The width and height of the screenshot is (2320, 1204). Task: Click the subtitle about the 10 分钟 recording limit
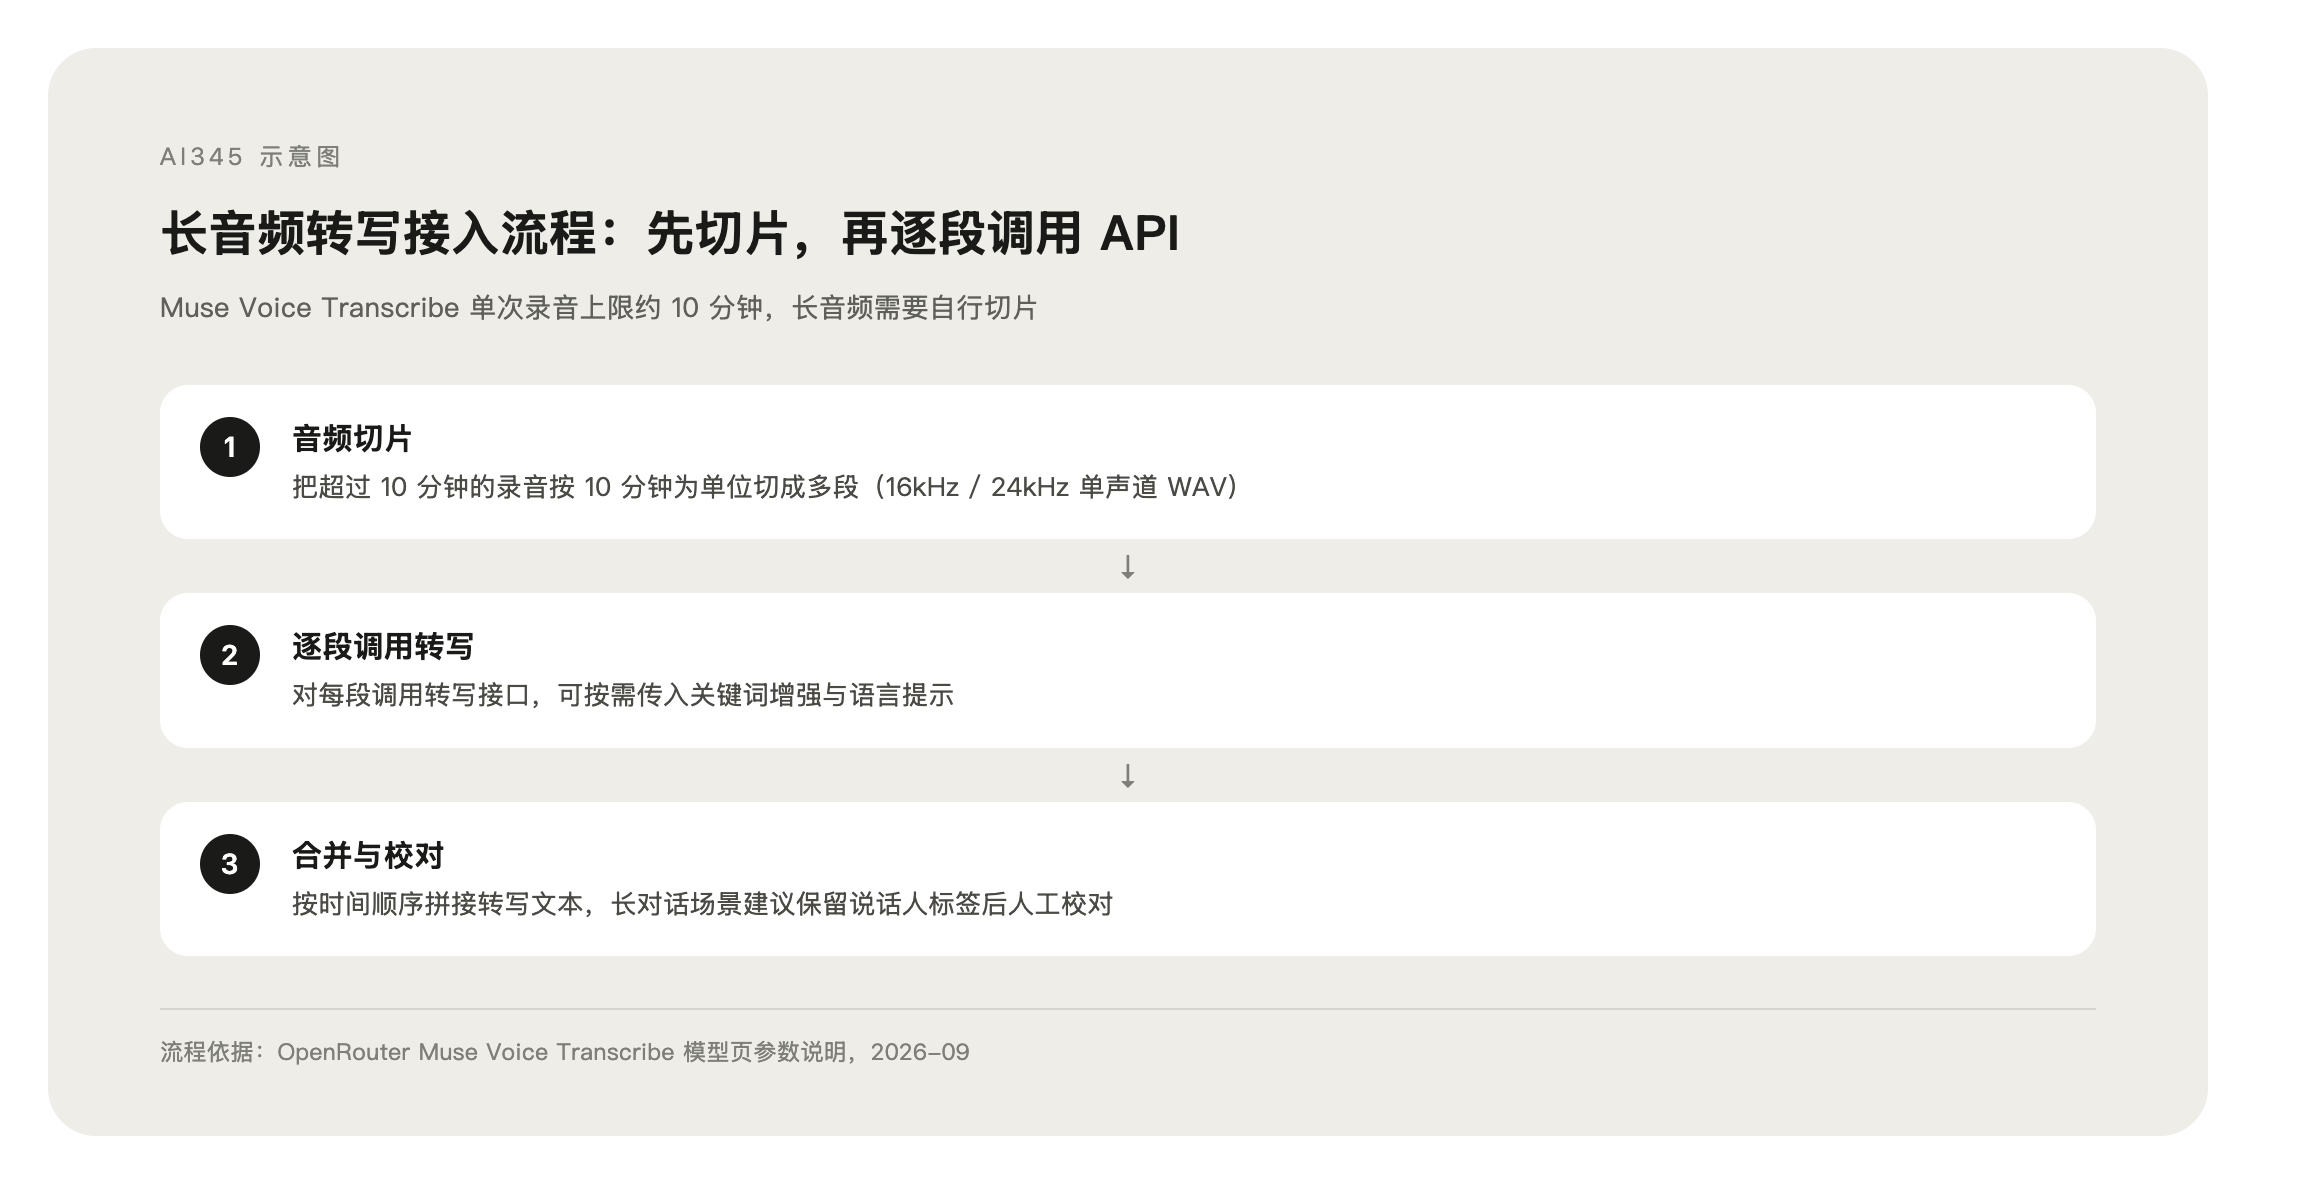[598, 308]
